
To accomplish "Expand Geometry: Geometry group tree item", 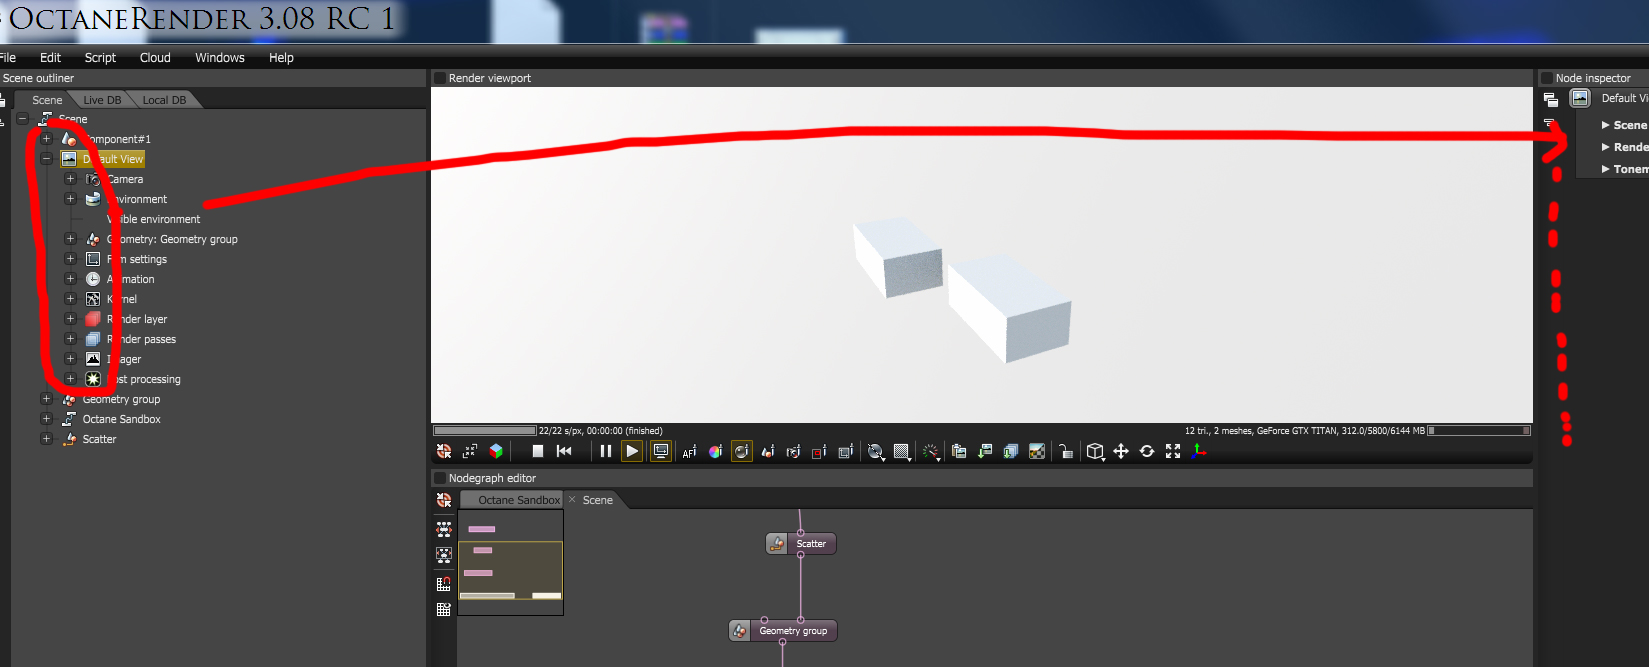I will [70, 239].
